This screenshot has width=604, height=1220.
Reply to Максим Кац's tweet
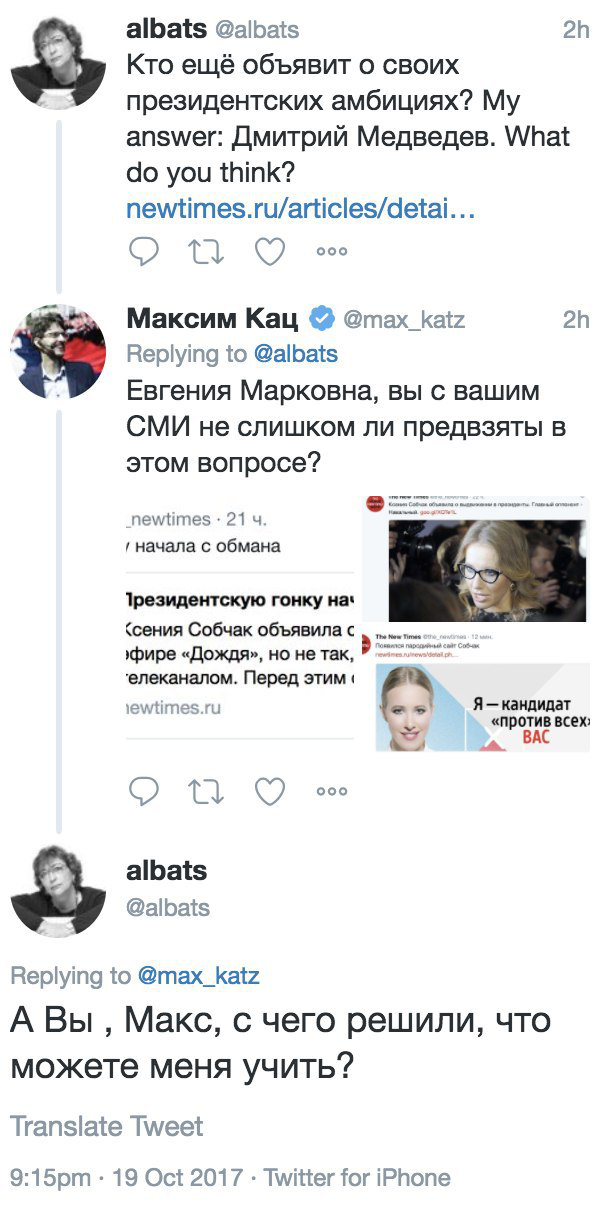point(145,791)
